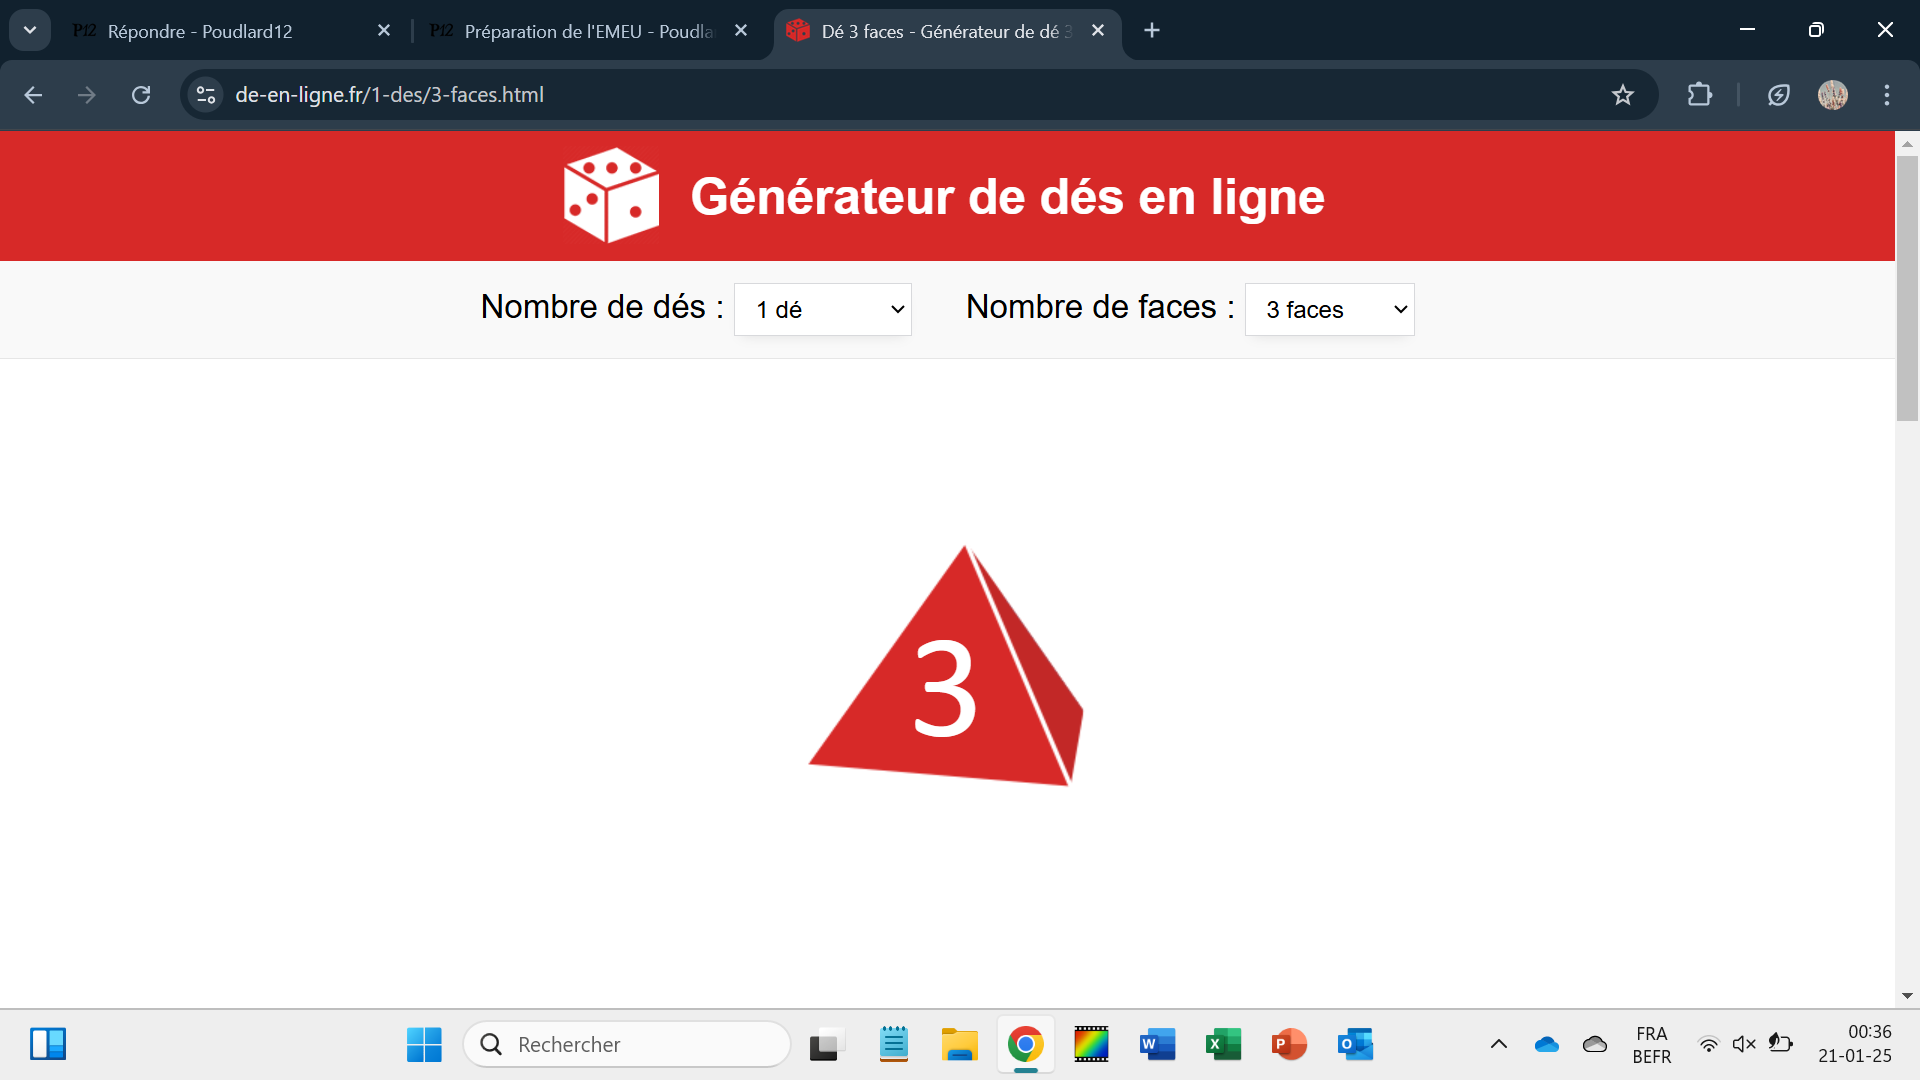Switch to Préparation de l'EMEU tab

(x=580, y=31)
